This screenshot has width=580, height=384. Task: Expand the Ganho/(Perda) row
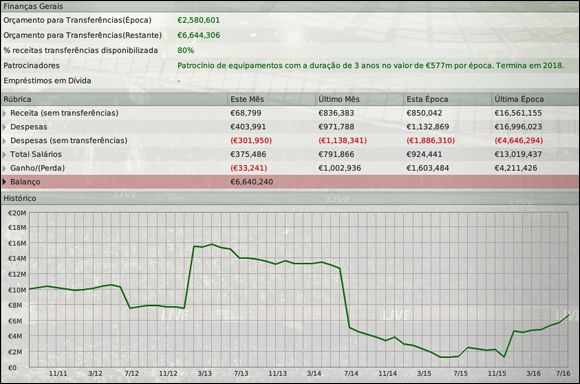(x=4, y=168)
